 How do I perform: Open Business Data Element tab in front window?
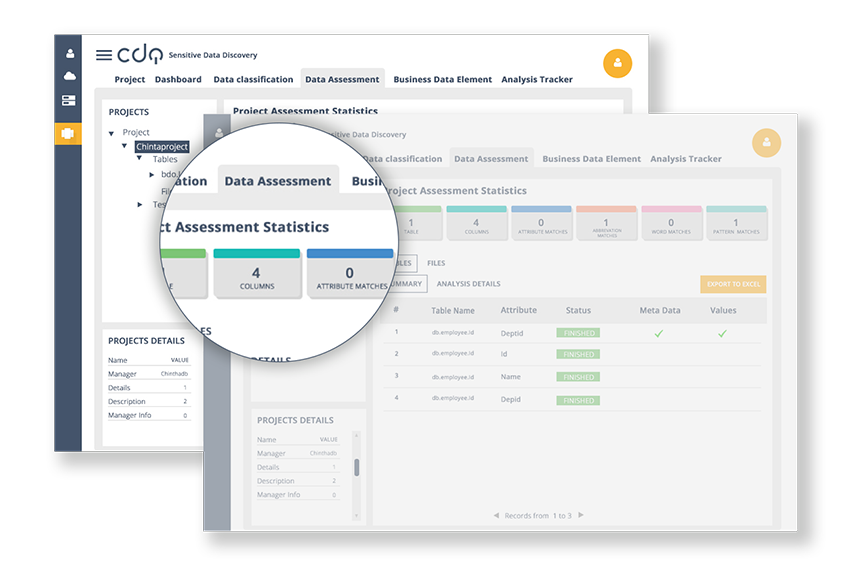coord(591,159)
